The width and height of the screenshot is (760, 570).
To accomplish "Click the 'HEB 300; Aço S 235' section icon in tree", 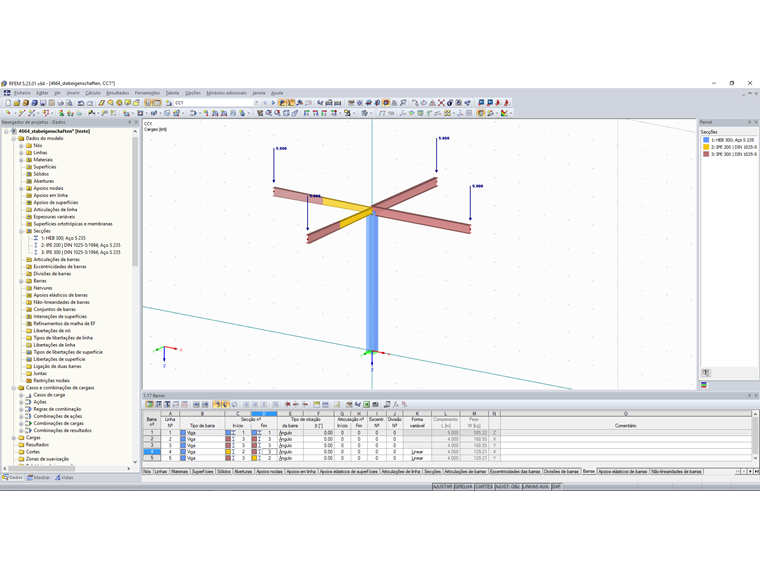I will click(36, 238).
